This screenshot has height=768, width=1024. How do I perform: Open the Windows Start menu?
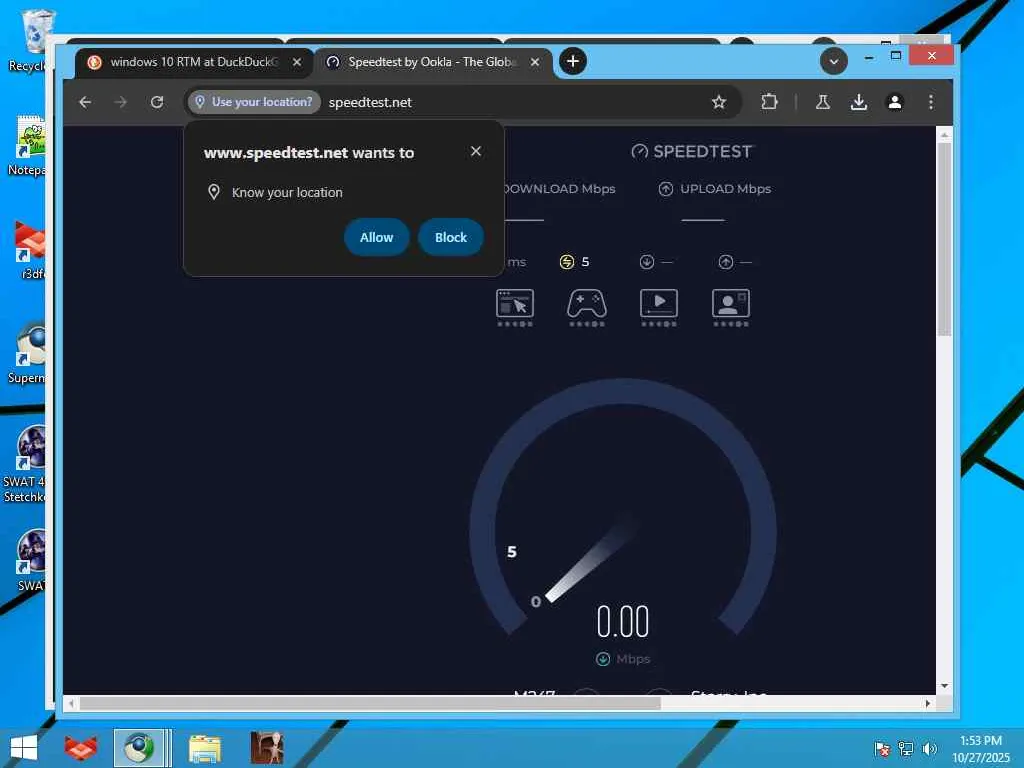point(24,748)
